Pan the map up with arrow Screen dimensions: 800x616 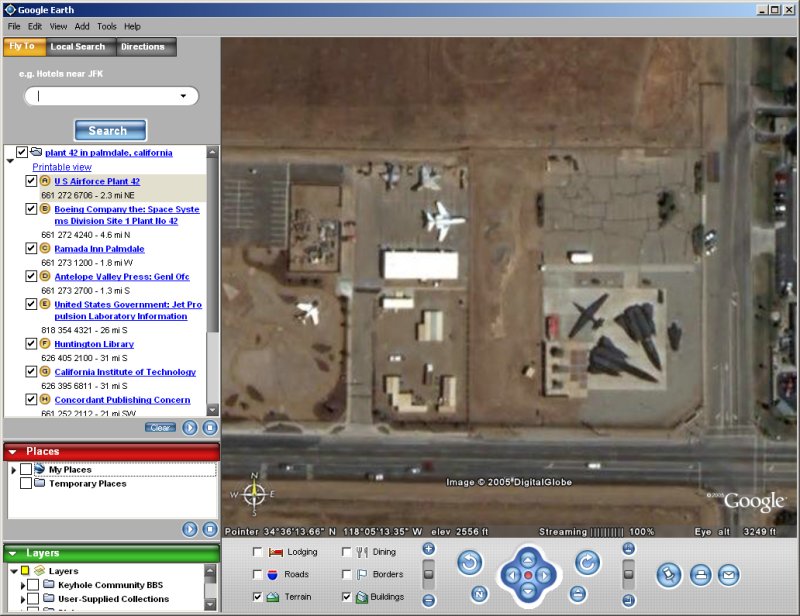528,558
